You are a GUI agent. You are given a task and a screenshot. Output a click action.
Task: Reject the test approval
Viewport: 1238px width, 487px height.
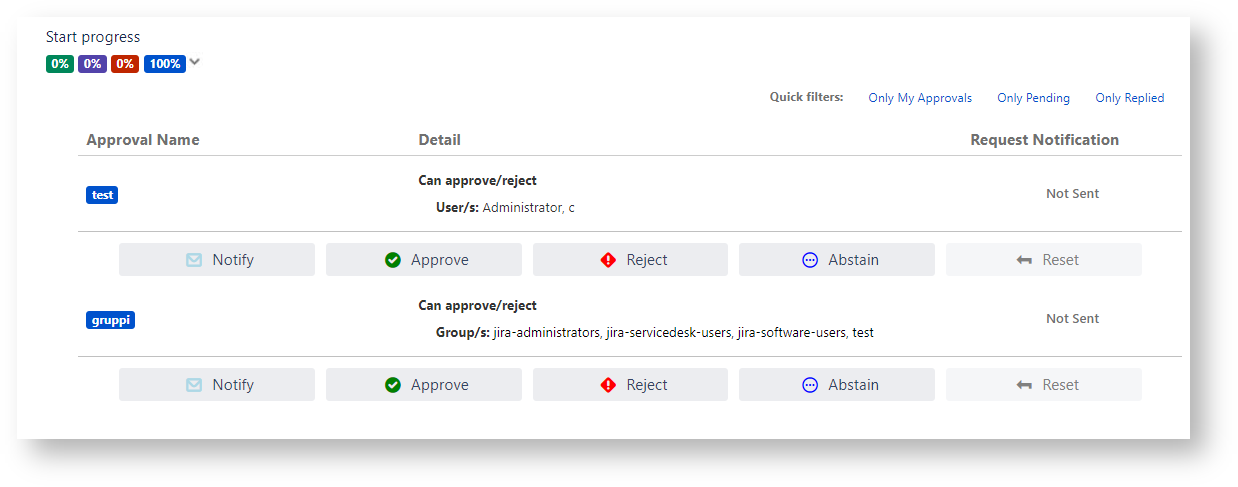pos(630,260)
